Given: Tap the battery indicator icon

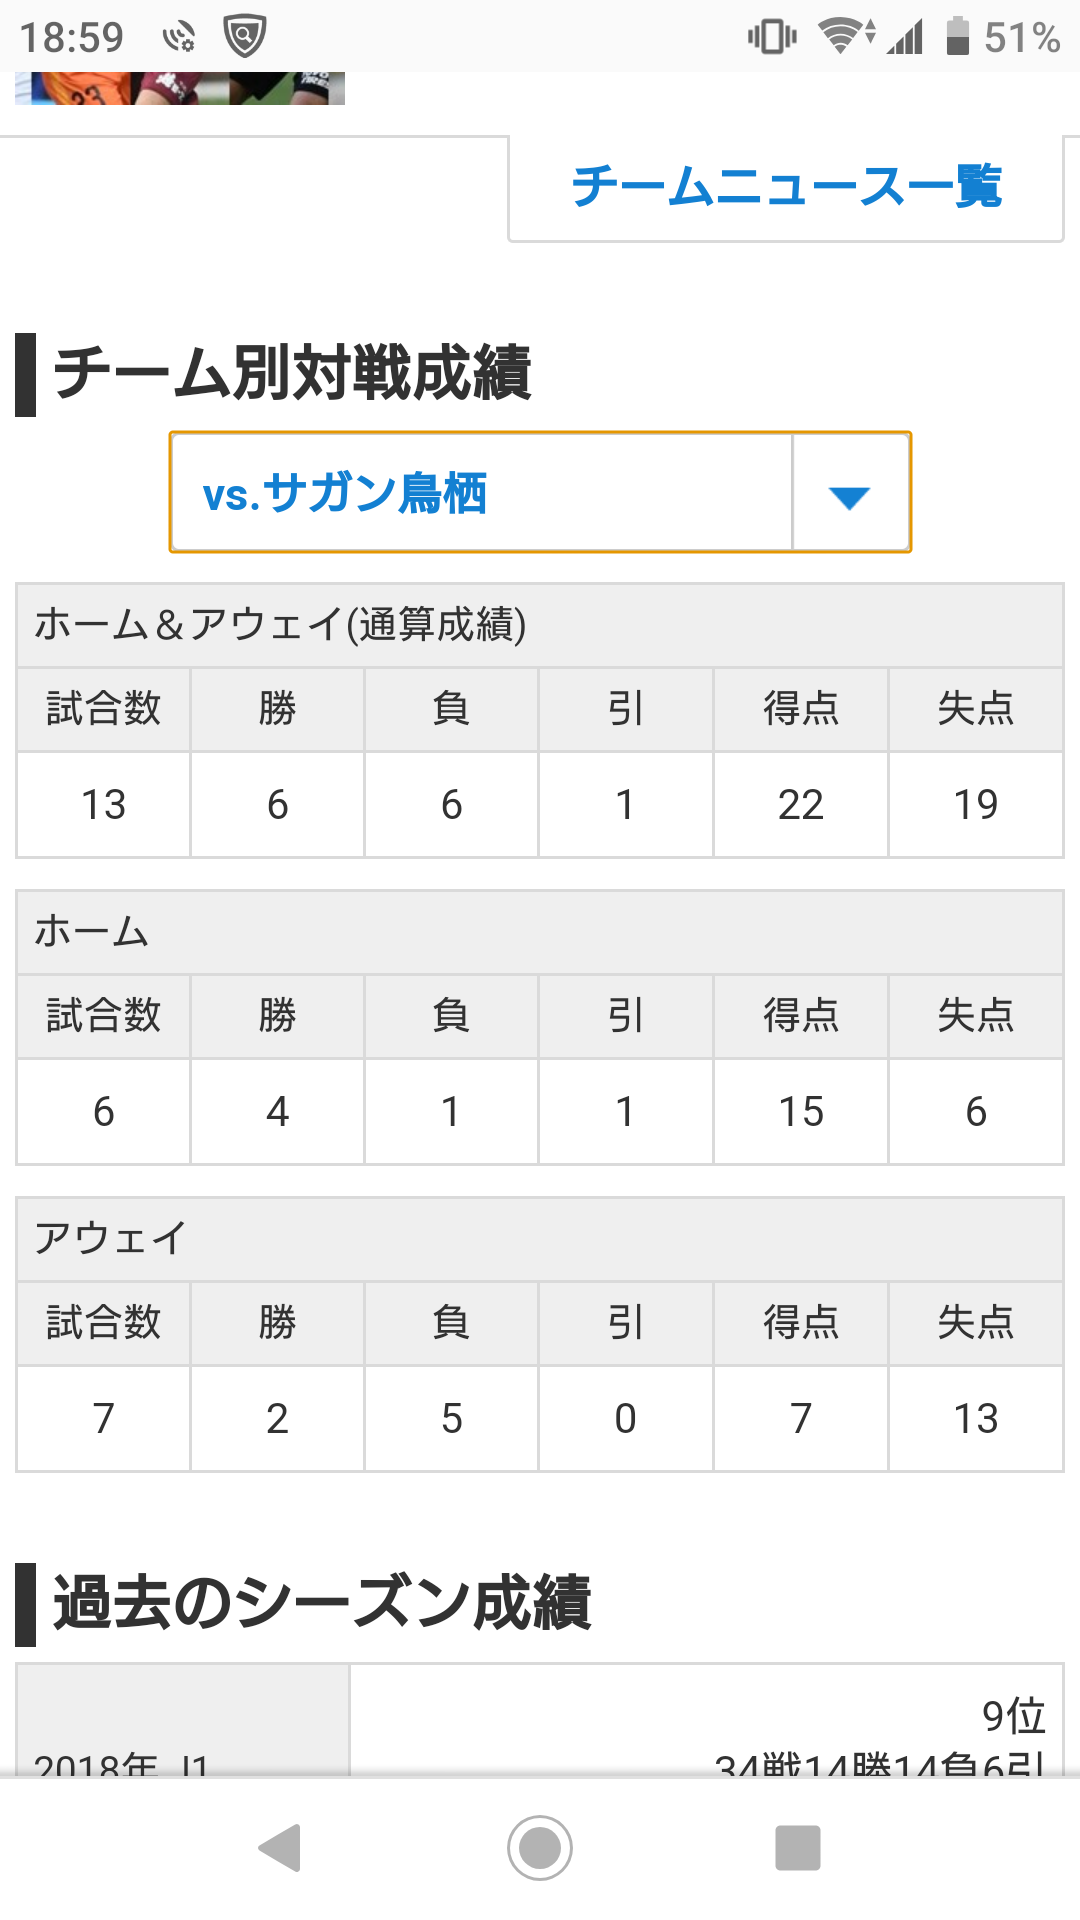Looking at the screenshot, I should point(957,37).
